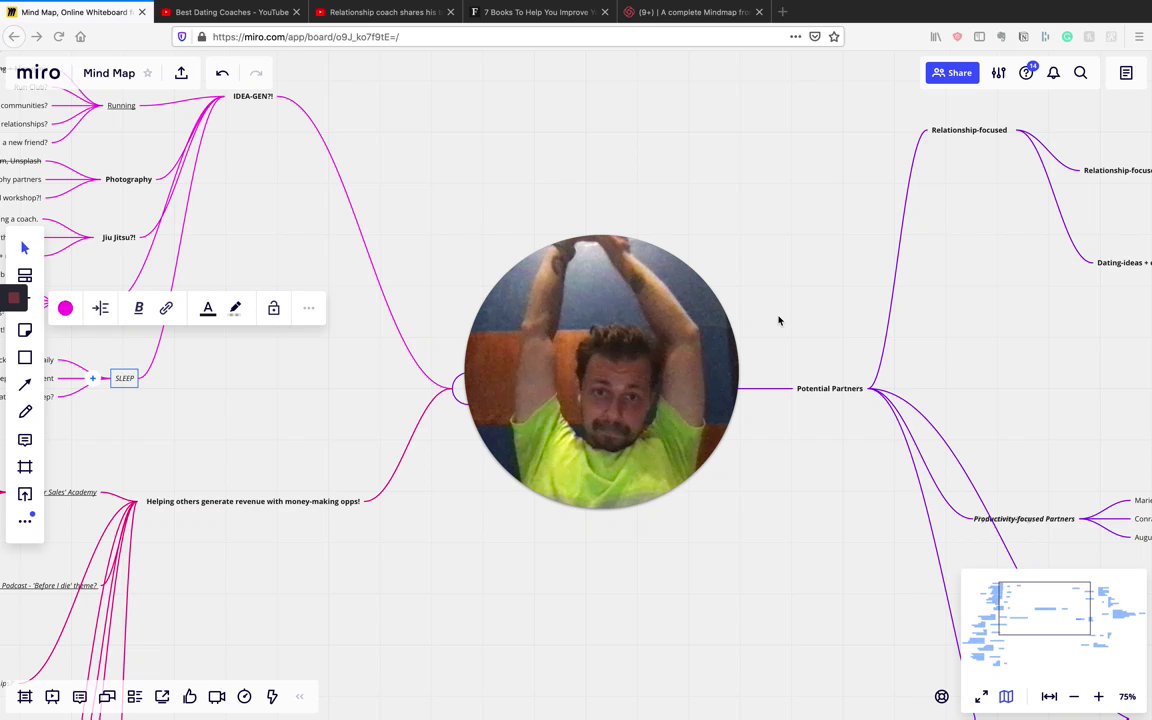Go to the miro logo home
This screenshot has height=720, width=1152.
[38, 73]
